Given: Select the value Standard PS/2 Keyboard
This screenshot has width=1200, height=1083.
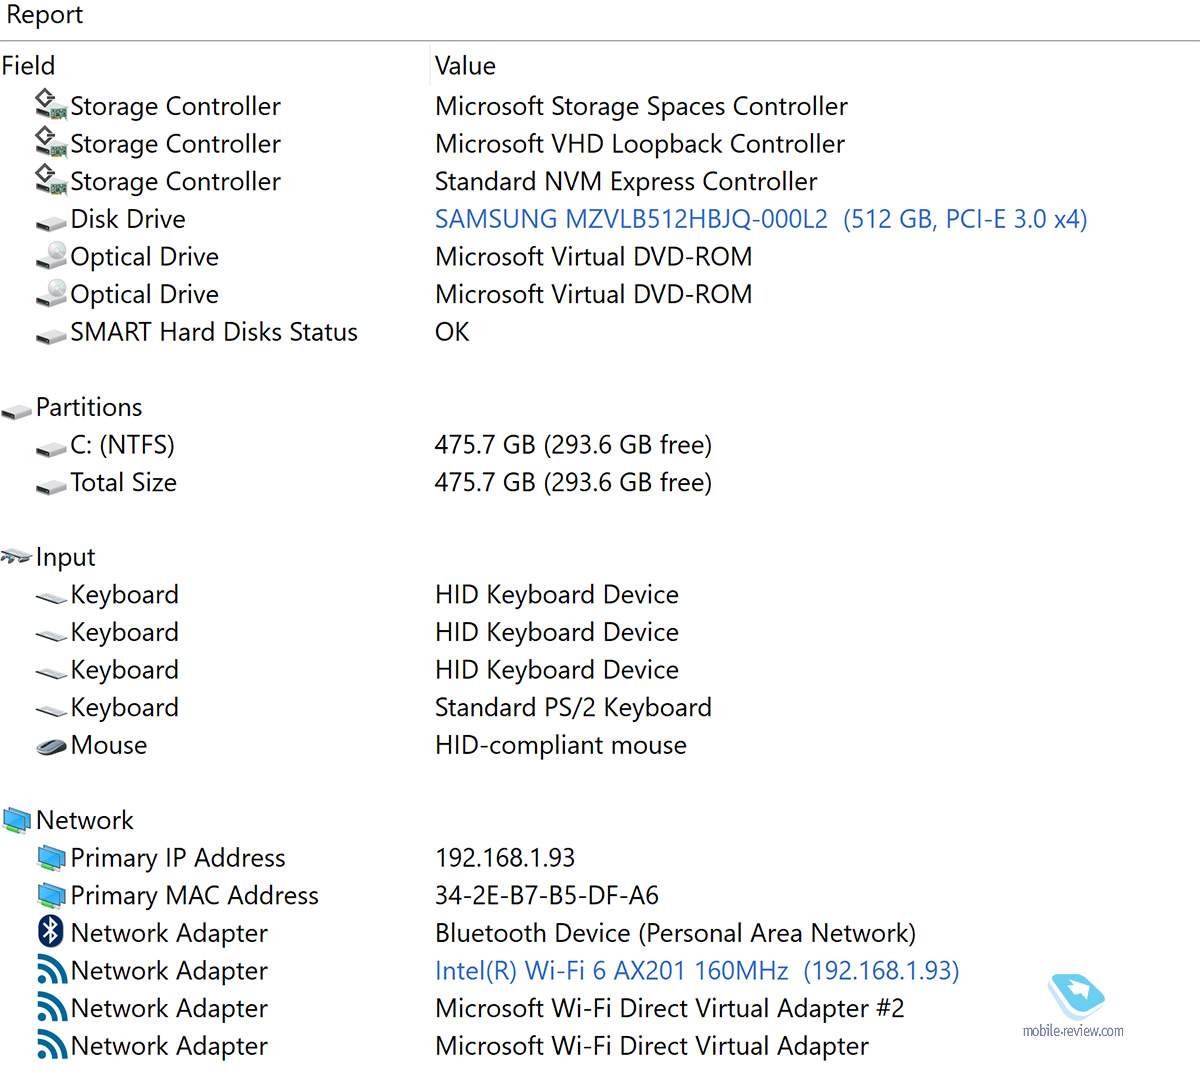Looking at the screenshot, I should (573, 707).
